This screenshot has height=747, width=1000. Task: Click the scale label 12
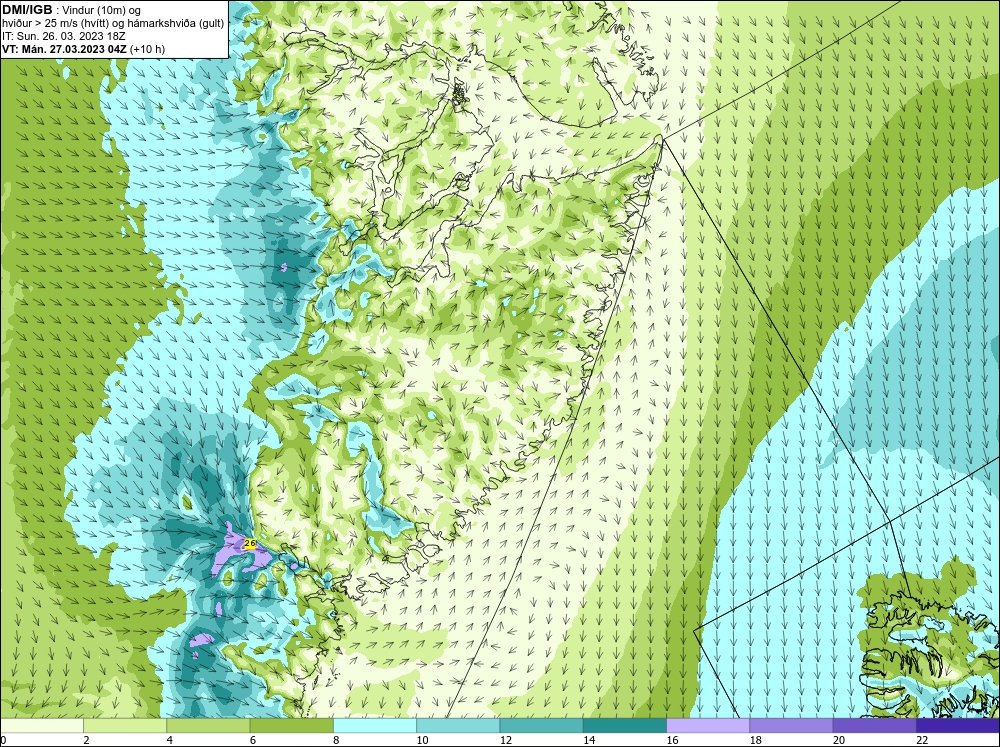pos(506,740)
